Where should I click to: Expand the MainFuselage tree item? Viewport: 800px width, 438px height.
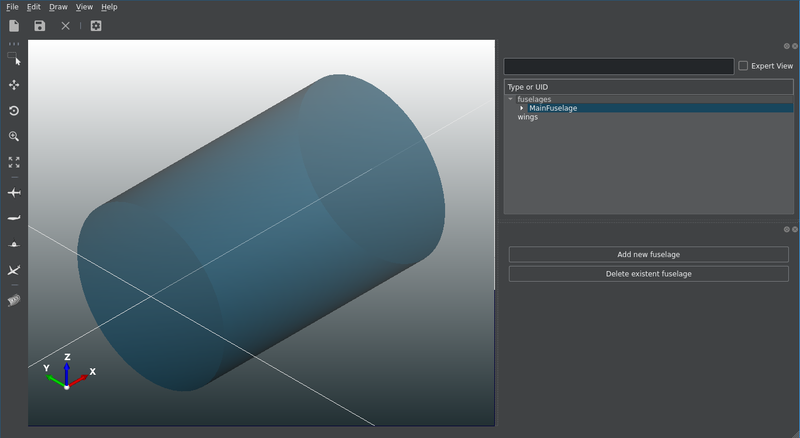pyautogui.click(x=522, y=108)
